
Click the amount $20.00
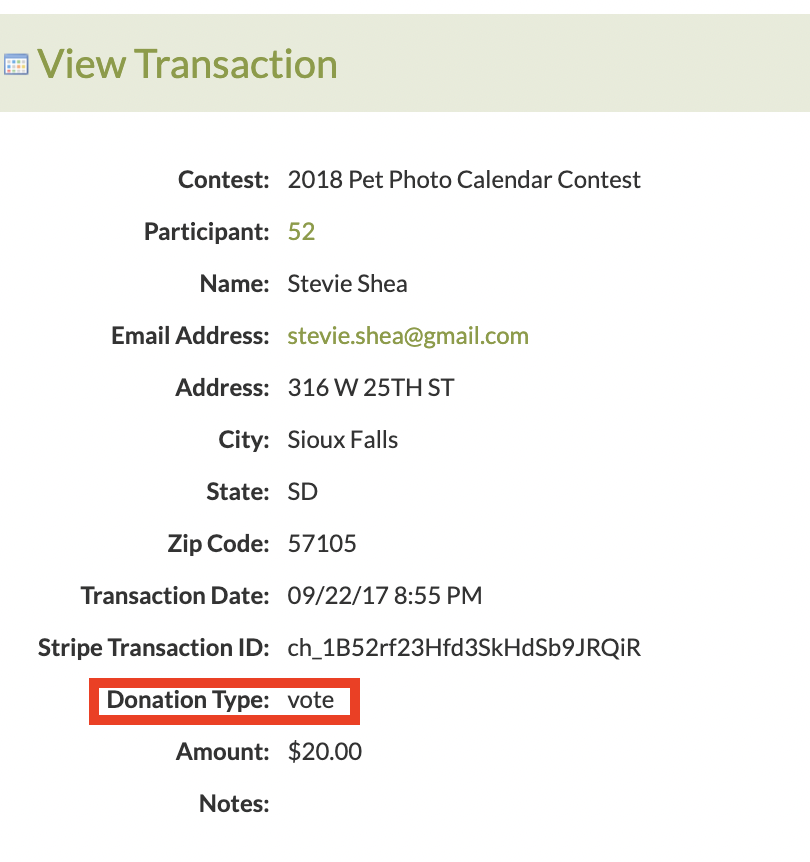pos(324,752)
